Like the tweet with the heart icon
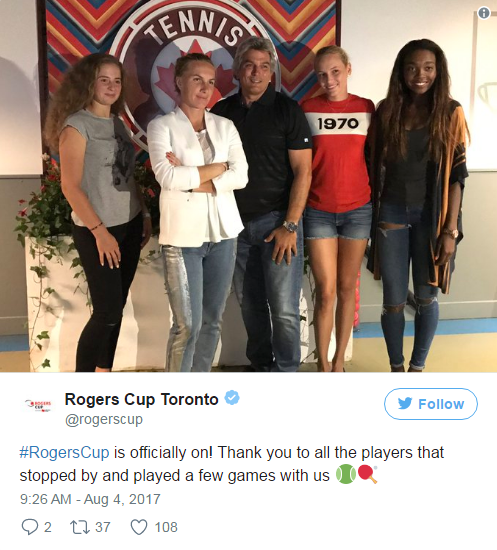Image resolution: width=497 pixels, height=550 pixels. pyautogui.click(x=139, y=527)
